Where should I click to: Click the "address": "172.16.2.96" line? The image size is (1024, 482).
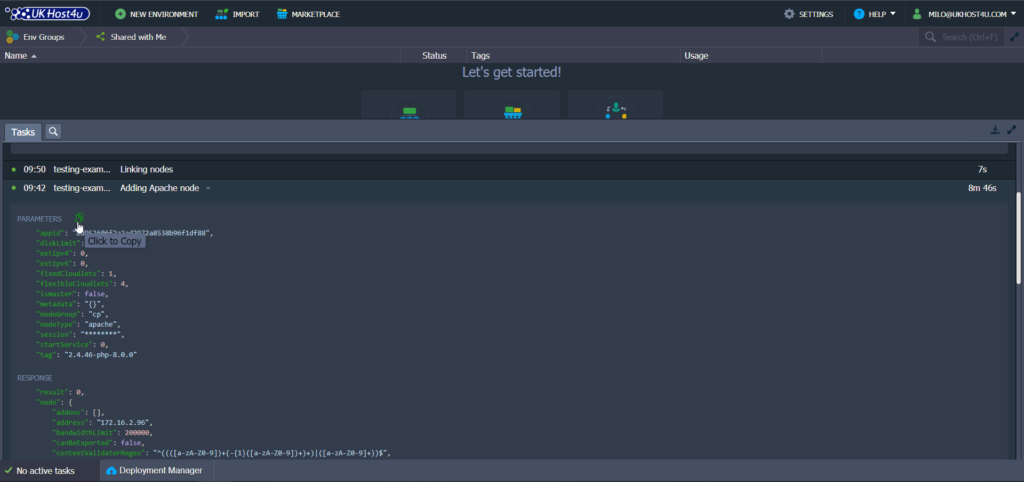click(x=103, y=423)
